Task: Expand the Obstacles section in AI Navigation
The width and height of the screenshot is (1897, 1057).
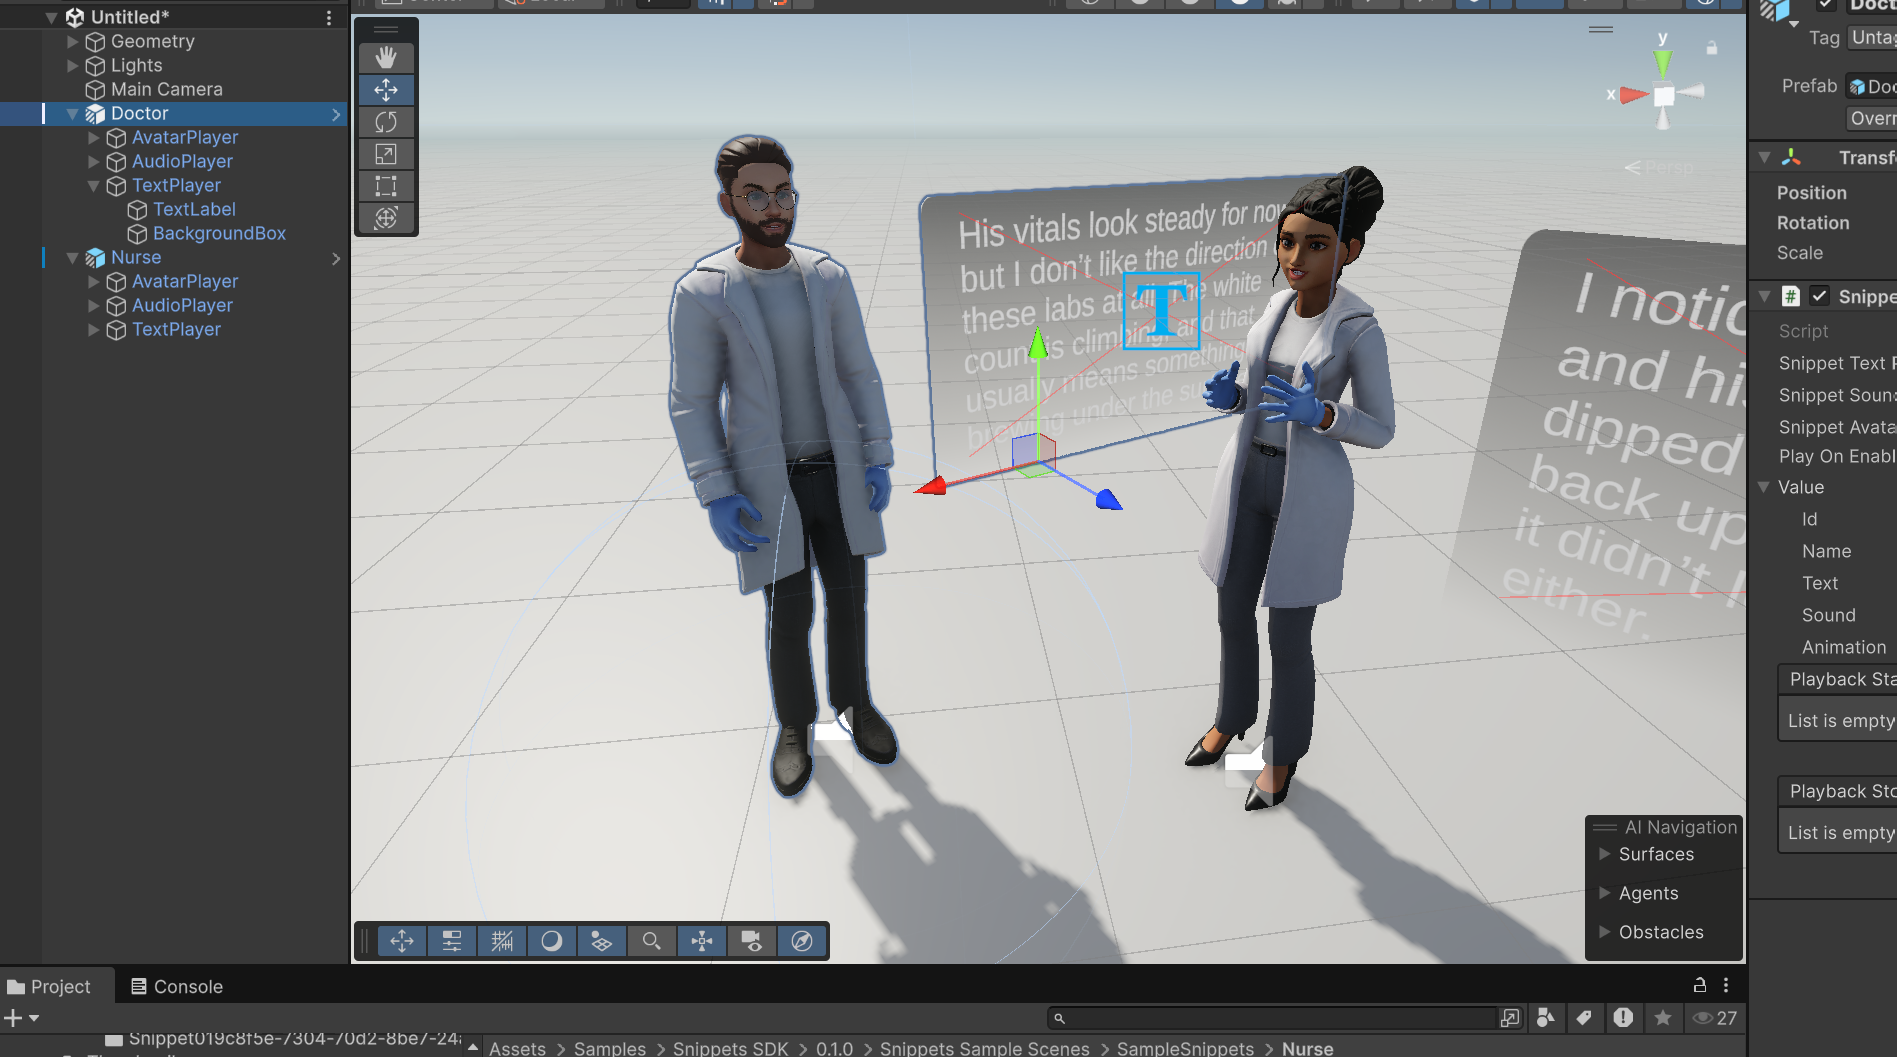Action: [1605, 932]
